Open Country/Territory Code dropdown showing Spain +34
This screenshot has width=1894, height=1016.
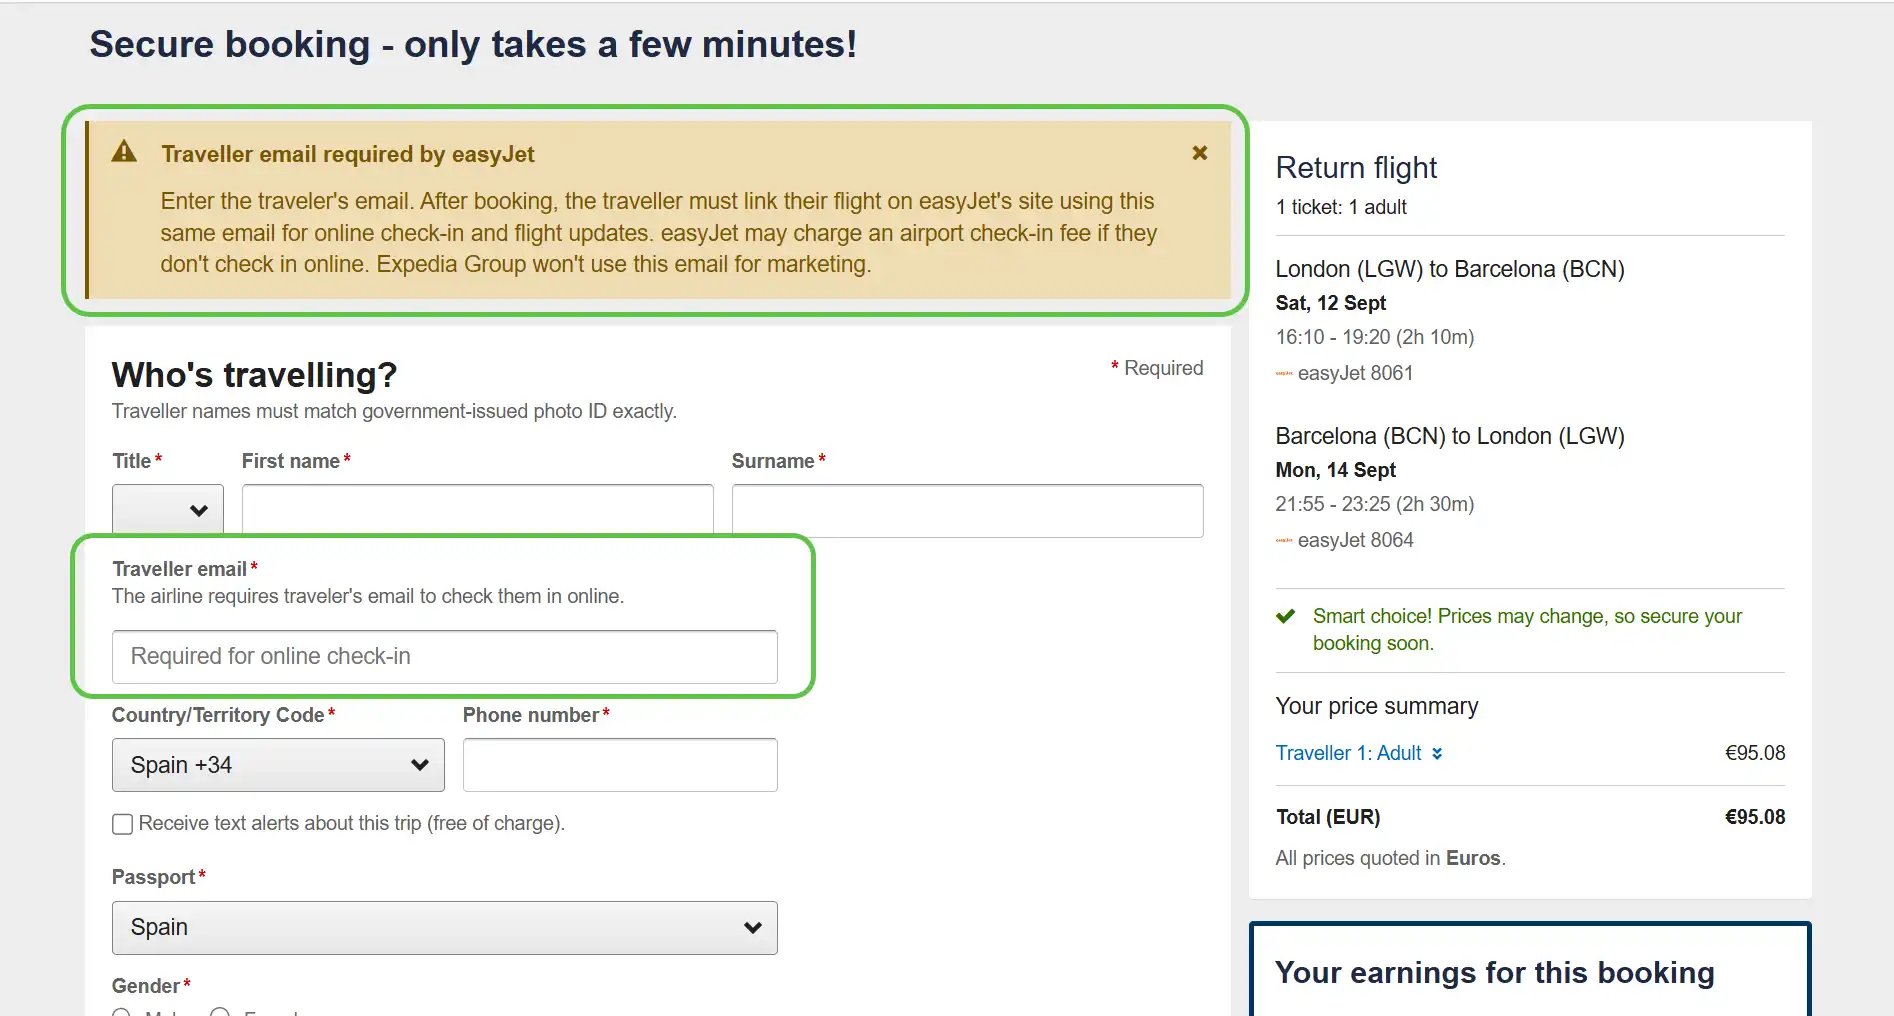(x=278, y=765)
